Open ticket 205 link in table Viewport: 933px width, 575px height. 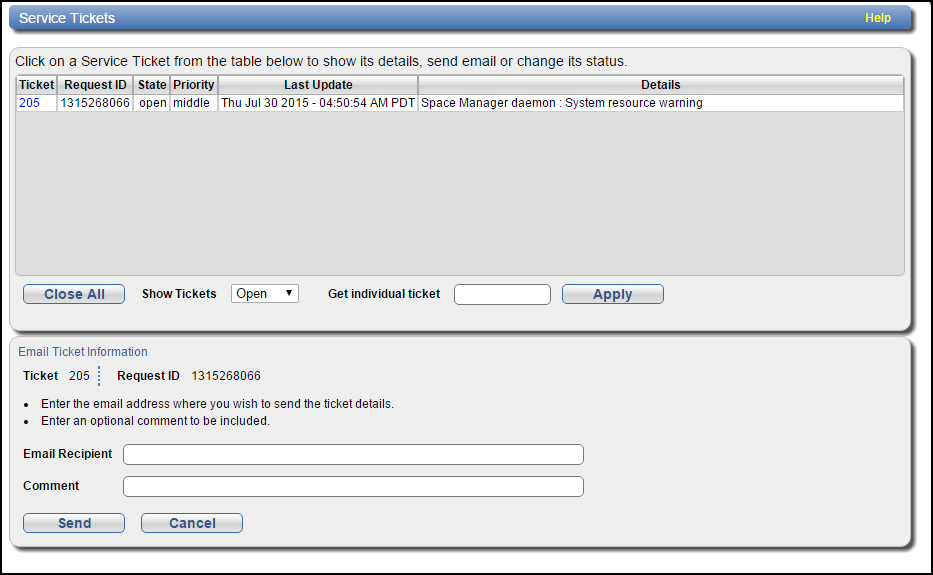pos(29,103)
